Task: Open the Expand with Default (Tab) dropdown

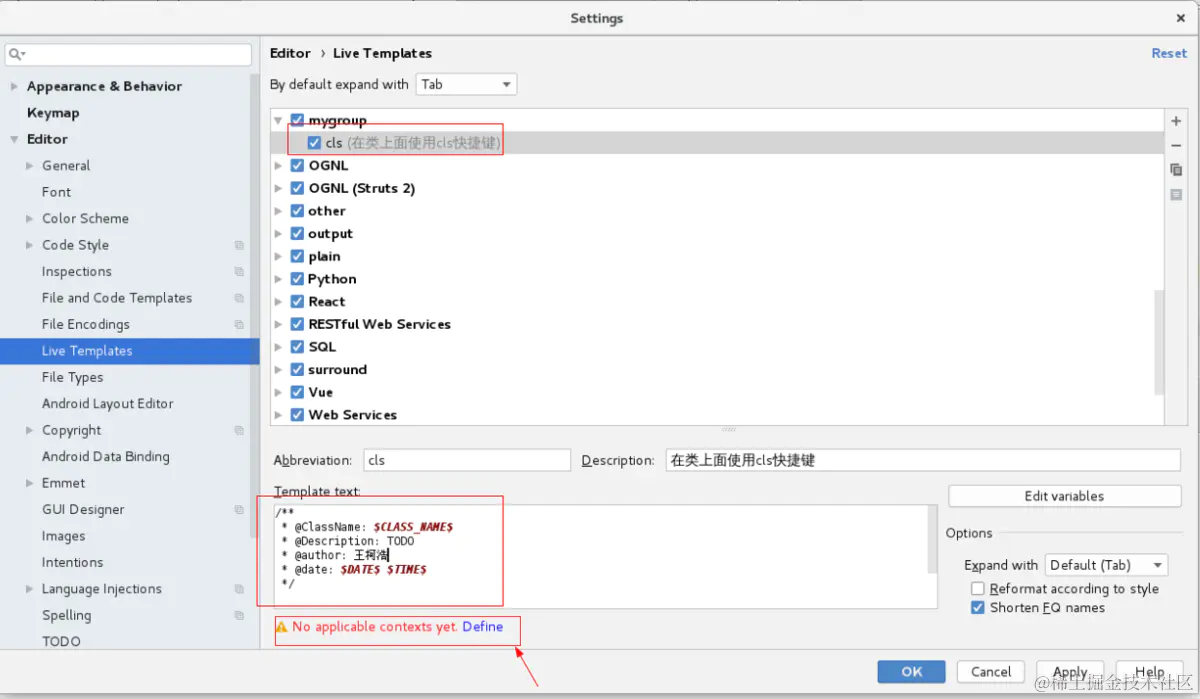Action: [1106, 566]
